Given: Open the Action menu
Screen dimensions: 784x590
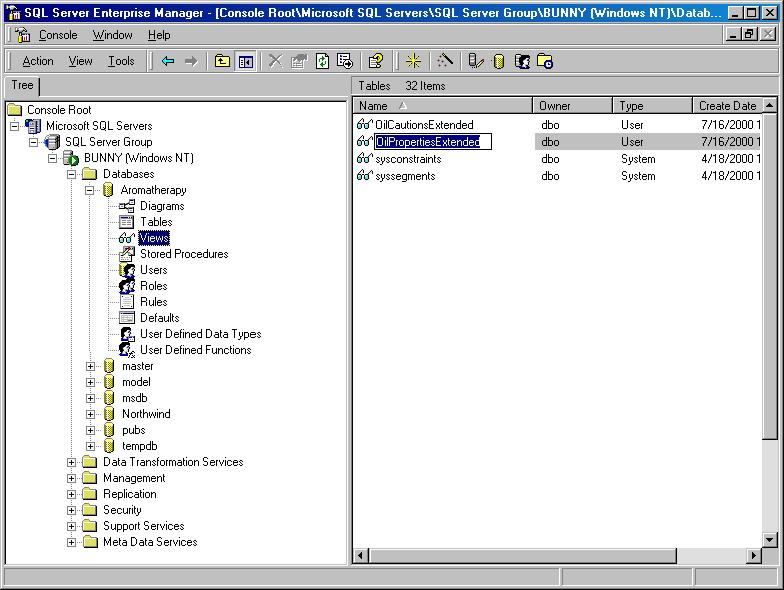Looking at the screenshot, I should [38, 61].
